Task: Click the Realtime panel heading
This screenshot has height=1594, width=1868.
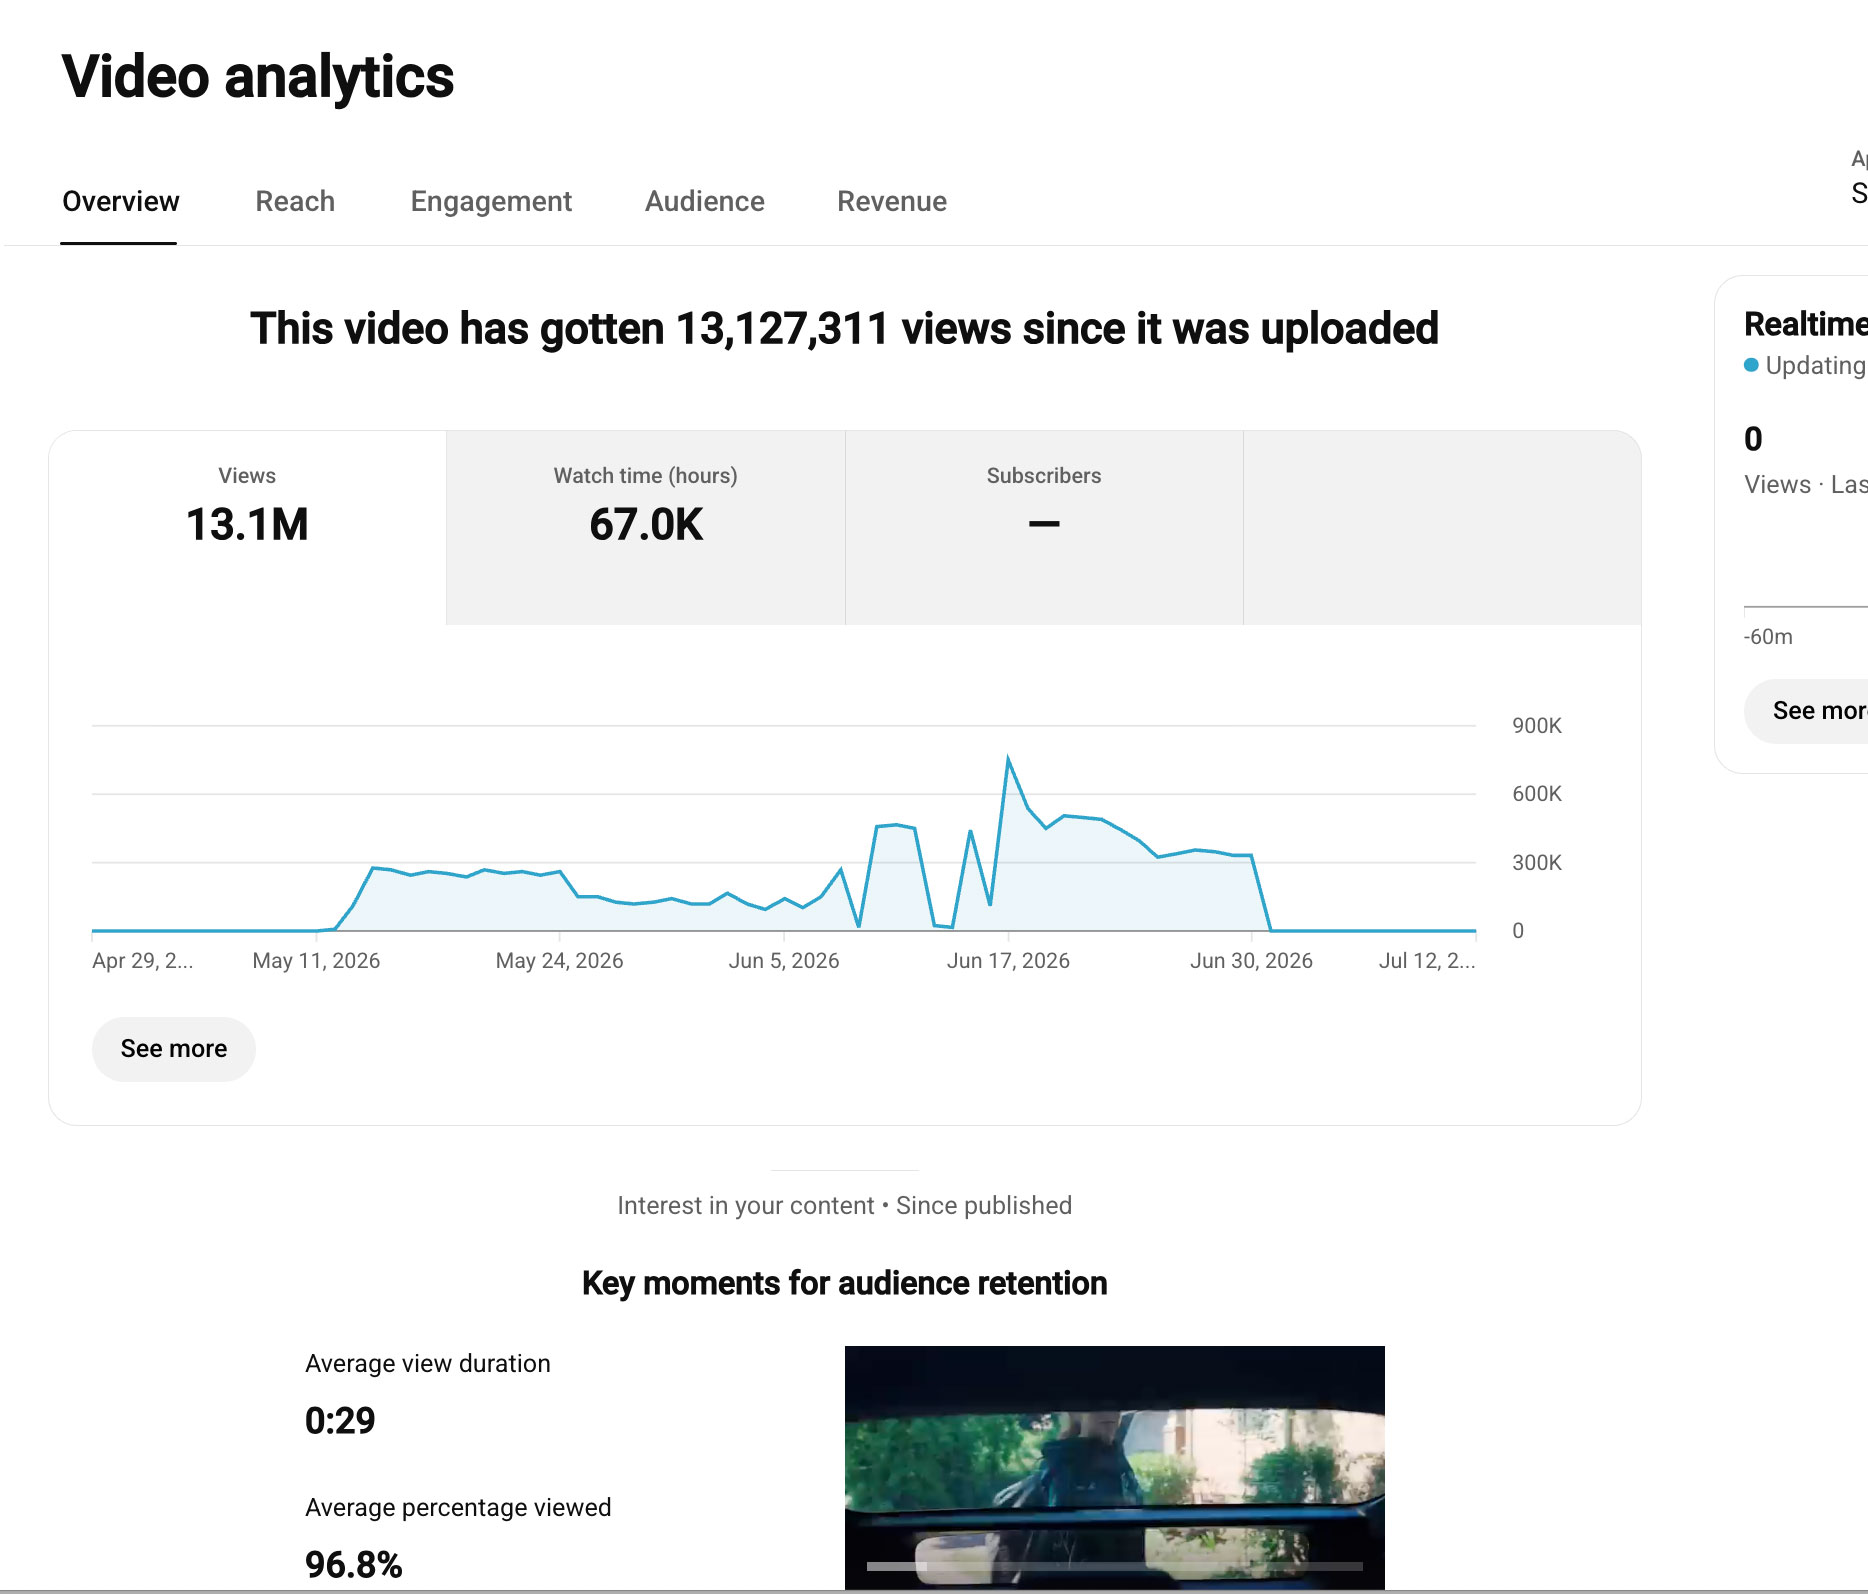Action: (x=1805, y=324)
